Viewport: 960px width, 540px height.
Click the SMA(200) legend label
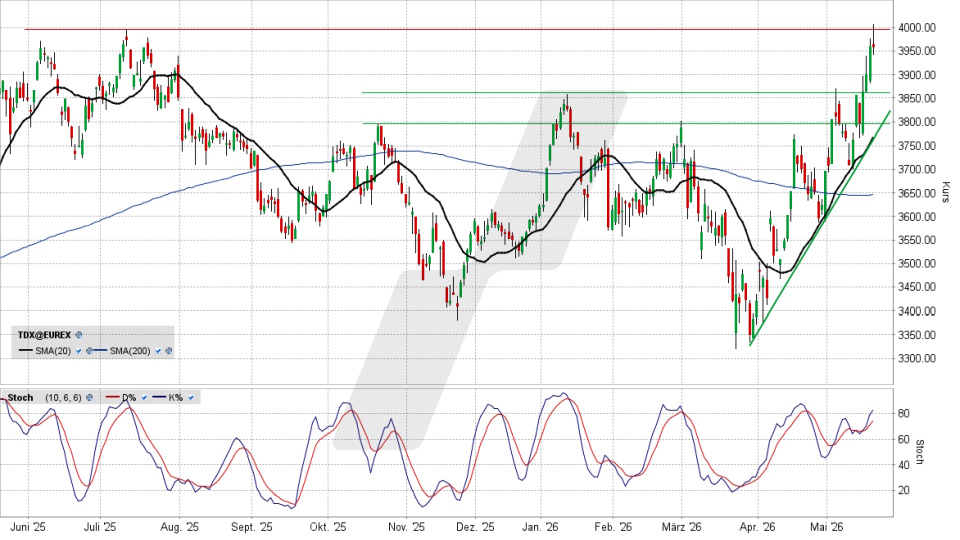coord(130,351)
